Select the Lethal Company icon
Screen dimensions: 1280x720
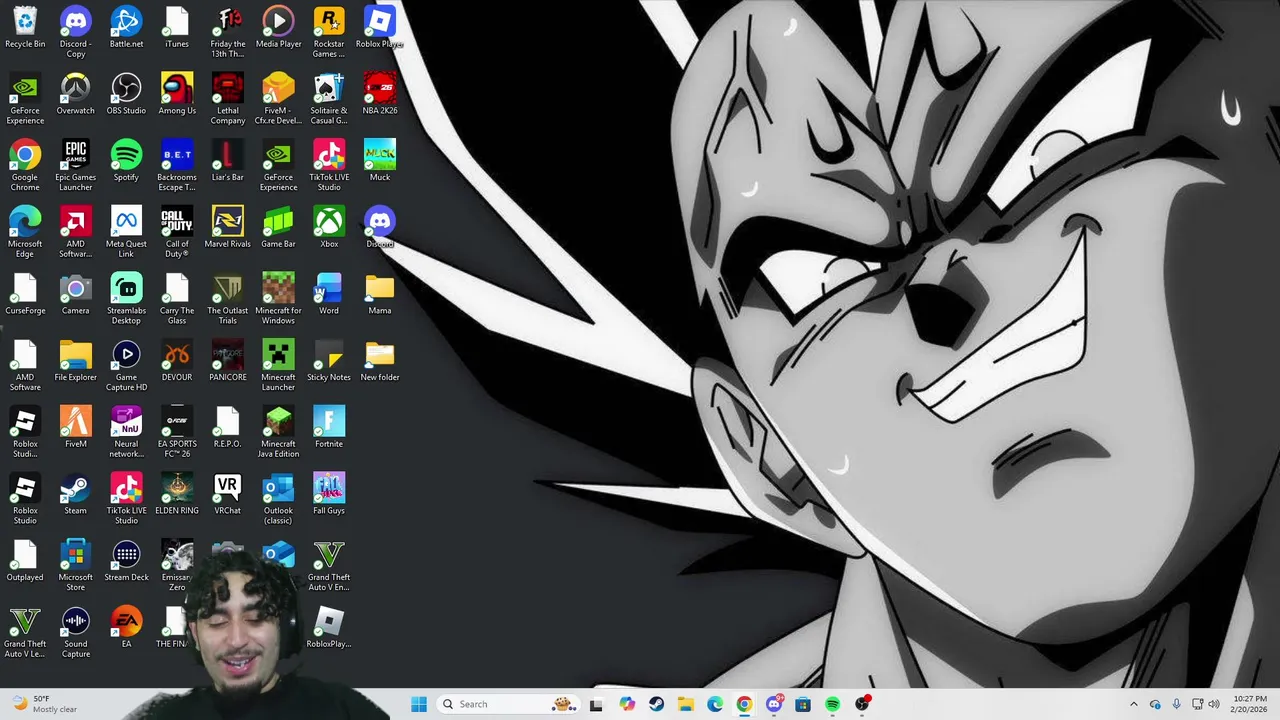pos(228,100)
